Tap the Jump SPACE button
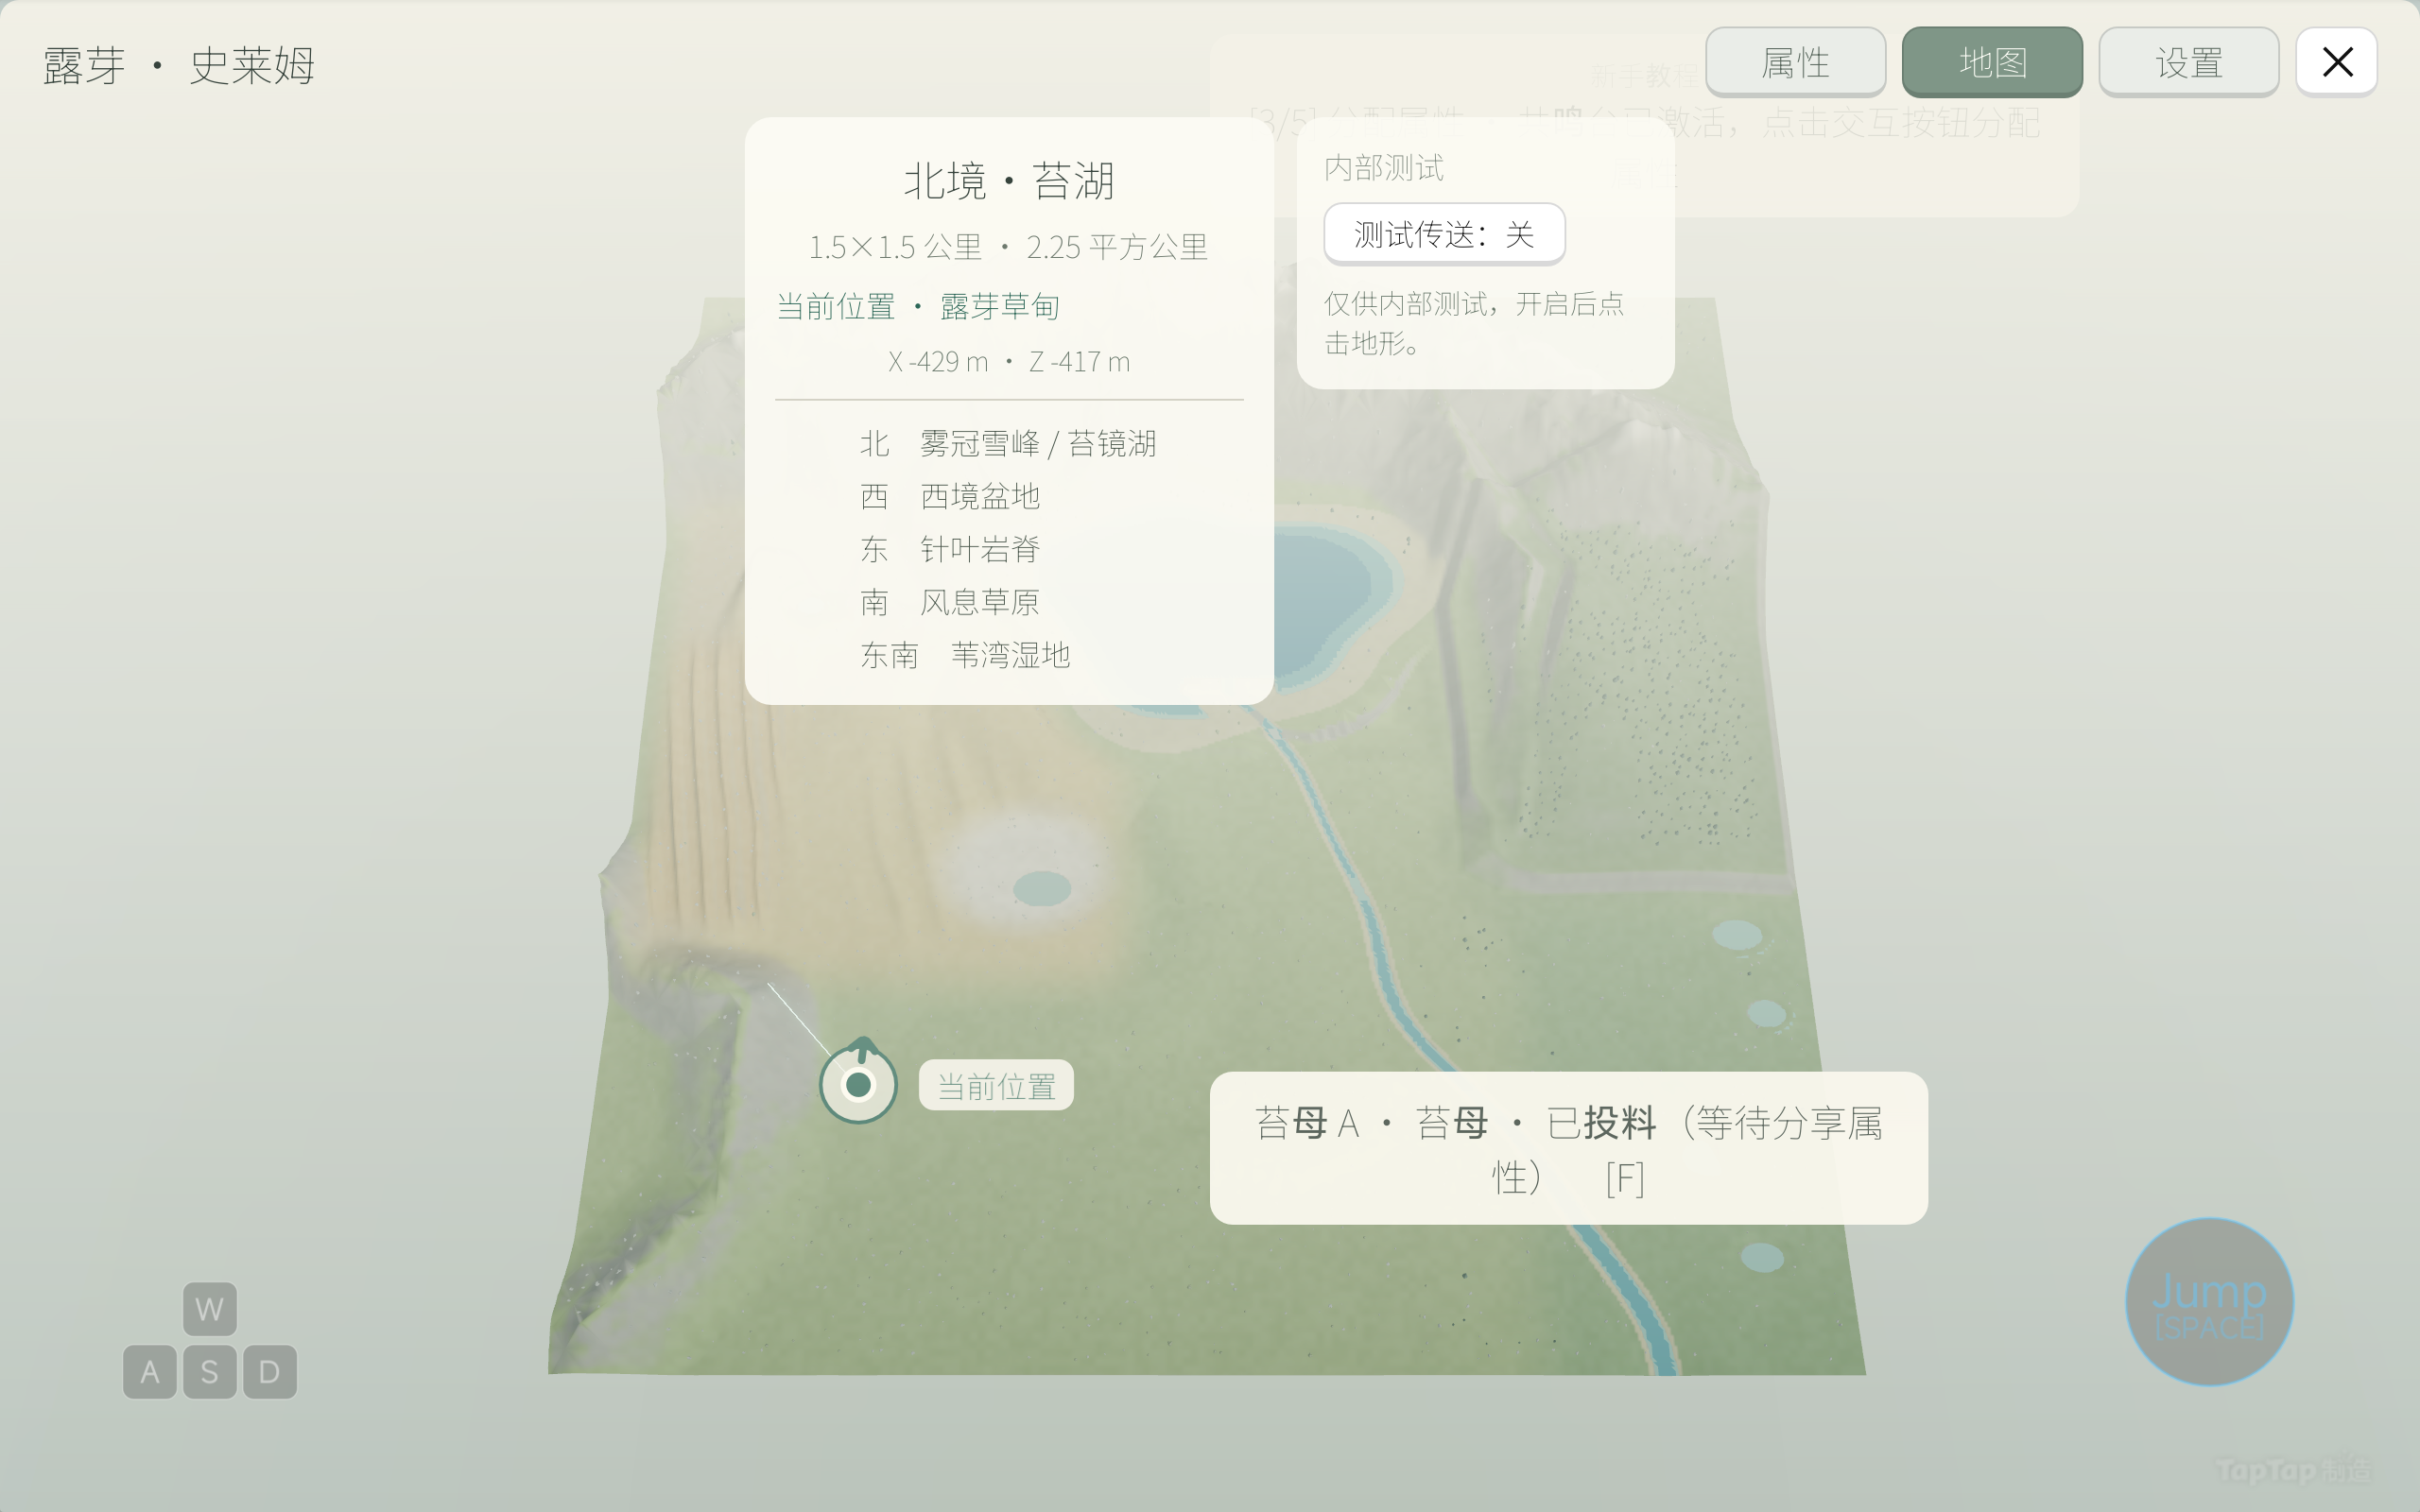The image size is (2420, 1512). point(2209,1302)
